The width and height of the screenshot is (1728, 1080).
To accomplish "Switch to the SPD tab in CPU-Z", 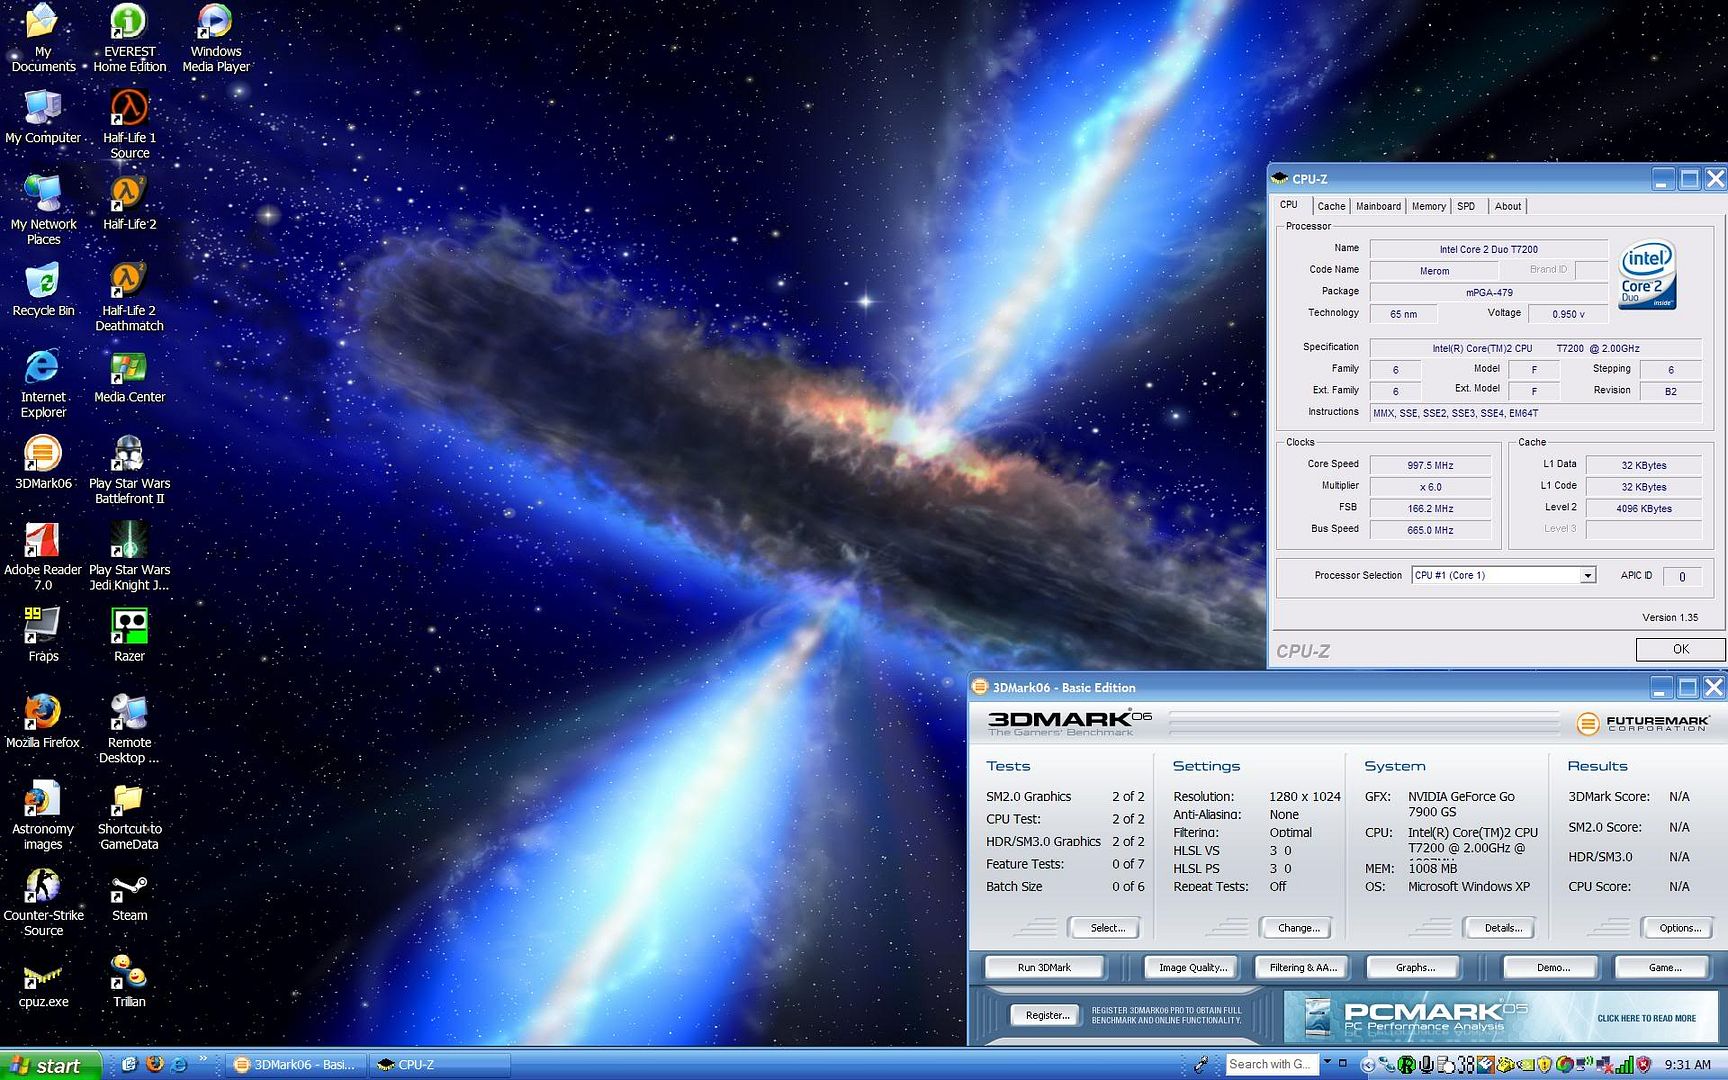I will pyautogui.click(x=1466, y=206).
